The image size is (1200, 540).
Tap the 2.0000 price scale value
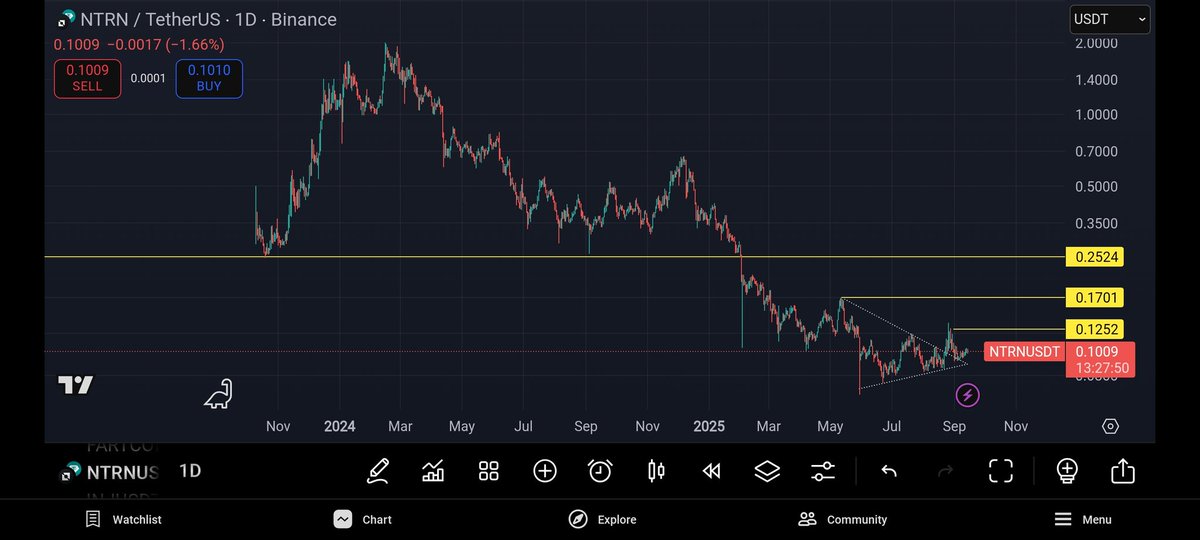tap(1096, 43)
